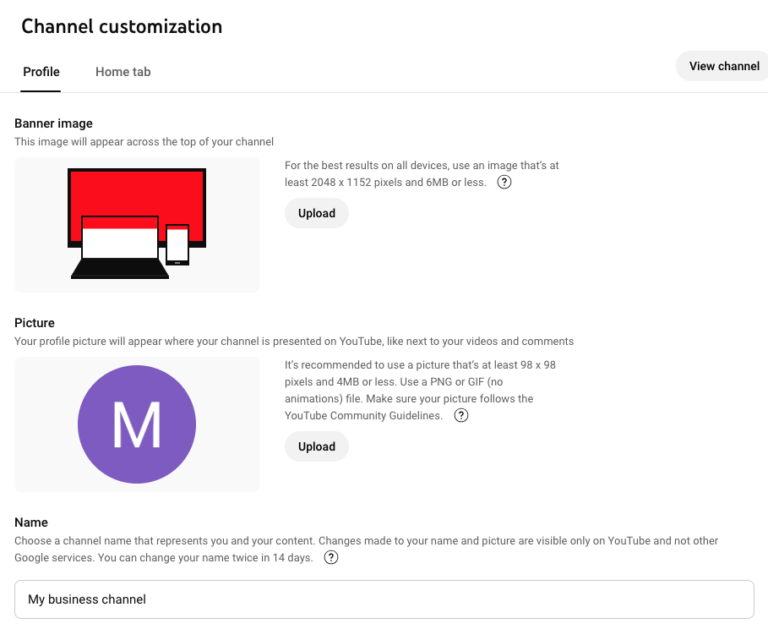Viewport: 768px width, 629px height.
Task: Upload a new banner image
Action: point(316,213)
